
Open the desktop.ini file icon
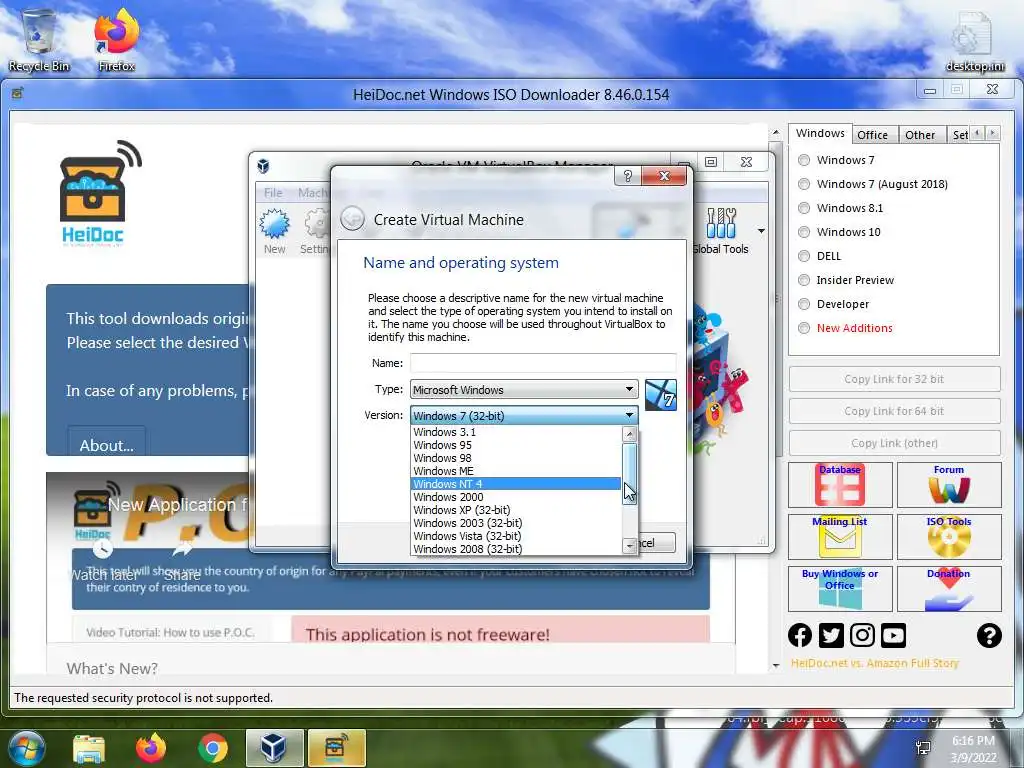[974, 40]
